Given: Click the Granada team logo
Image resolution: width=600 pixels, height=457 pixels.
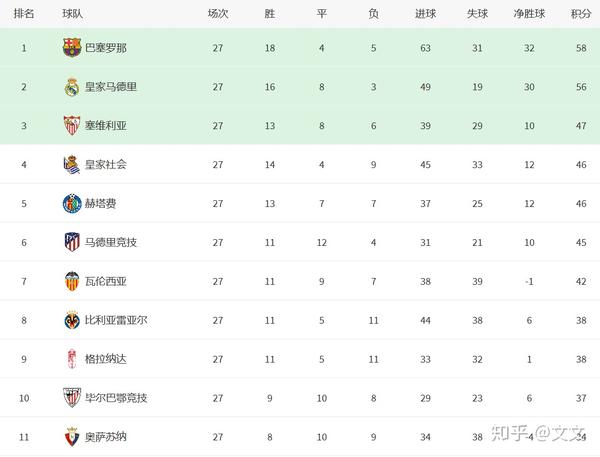Looking at the screenshot, I should point(72,359).
